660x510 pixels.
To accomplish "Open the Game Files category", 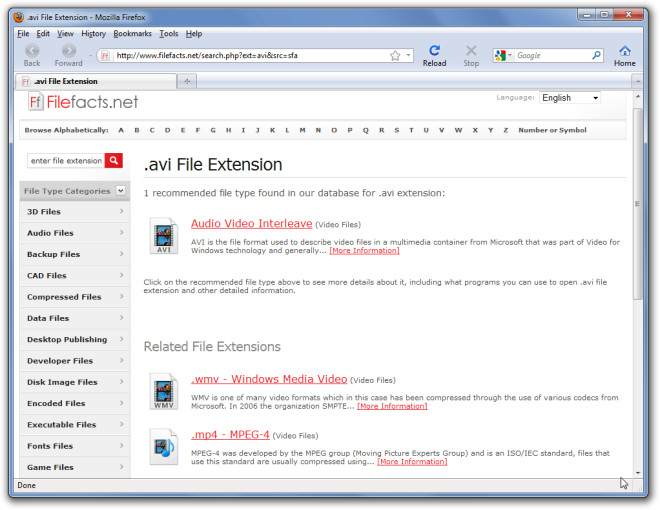I will click(x=75, y=468).
